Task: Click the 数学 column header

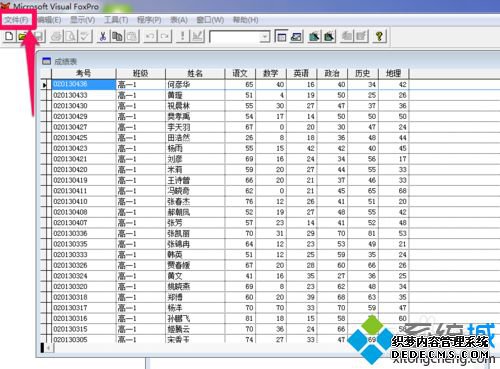Action: pyautogui.click(x=271, y=73)
